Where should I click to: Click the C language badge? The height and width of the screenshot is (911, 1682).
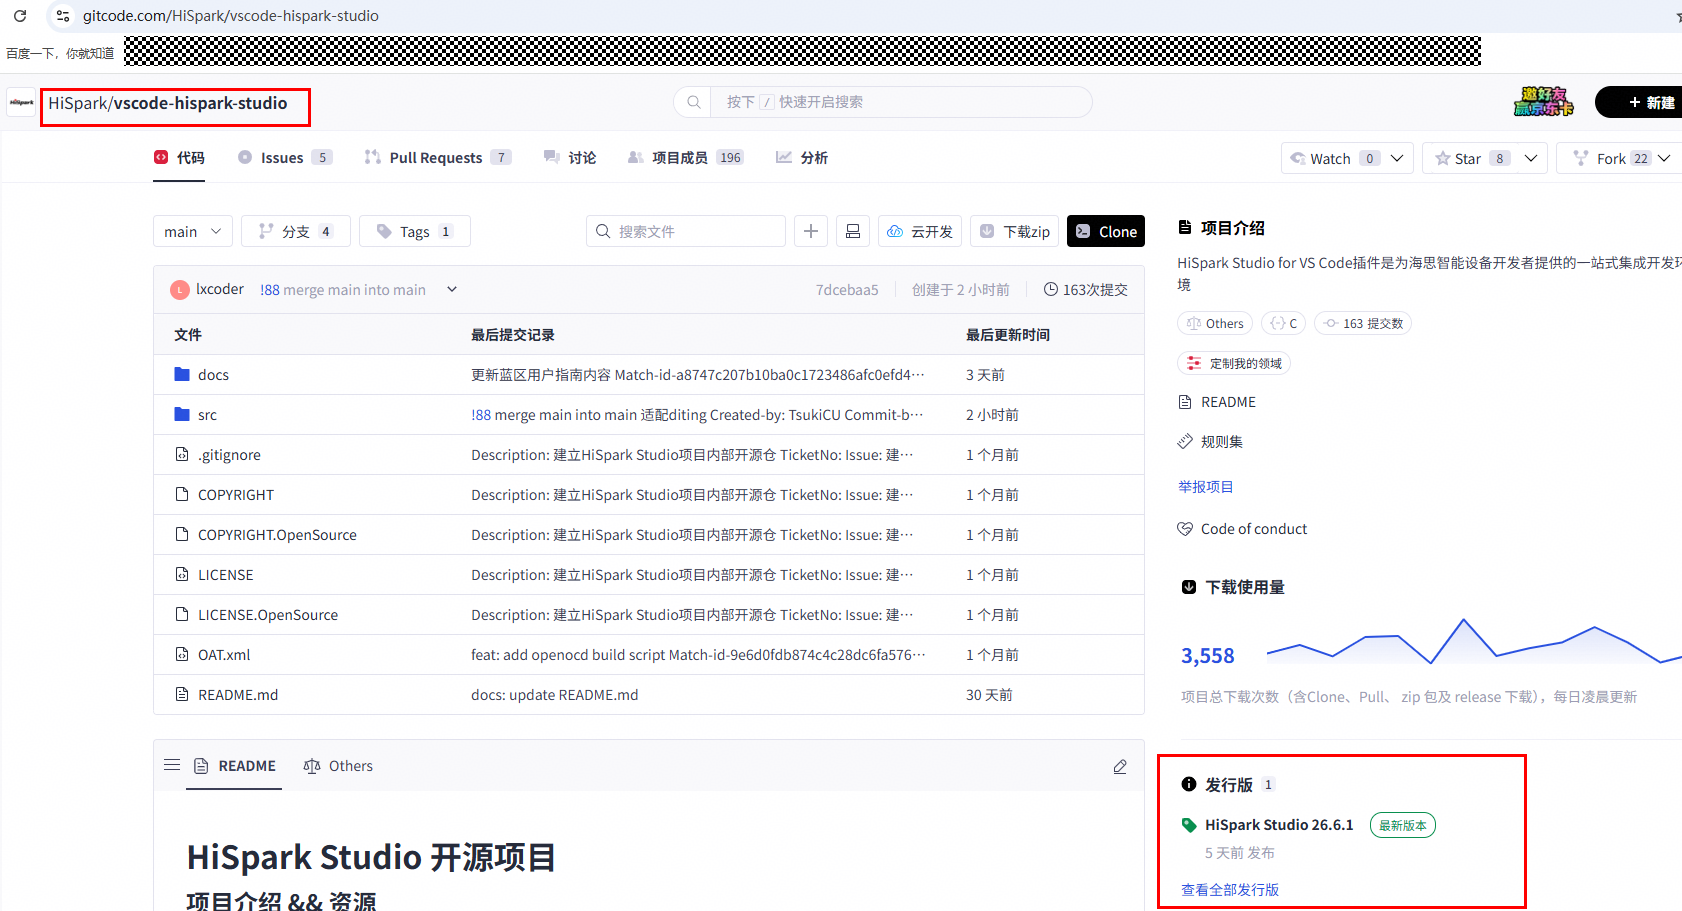(x=1284, y=323)
